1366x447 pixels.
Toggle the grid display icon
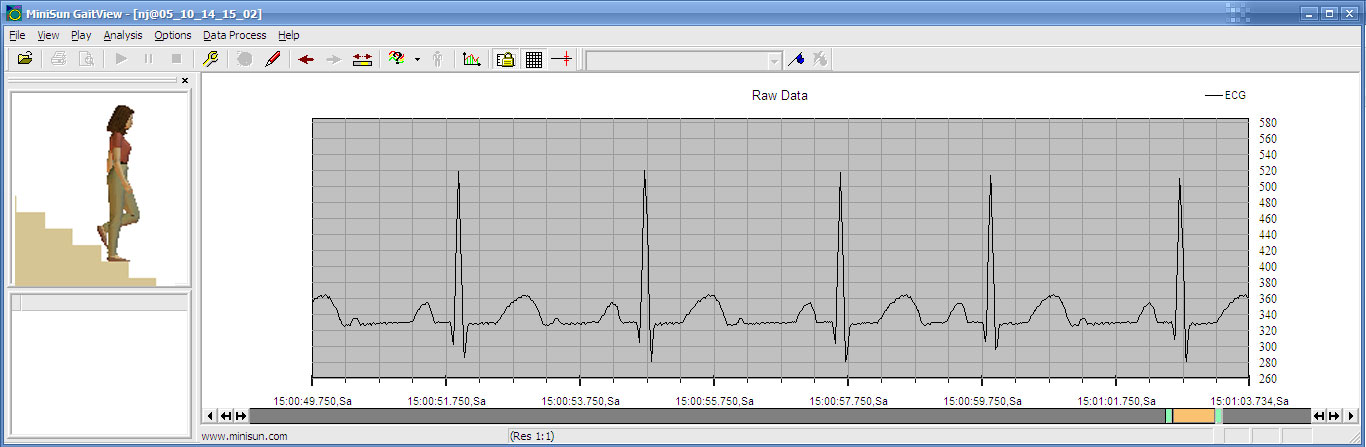coord(534,59)
